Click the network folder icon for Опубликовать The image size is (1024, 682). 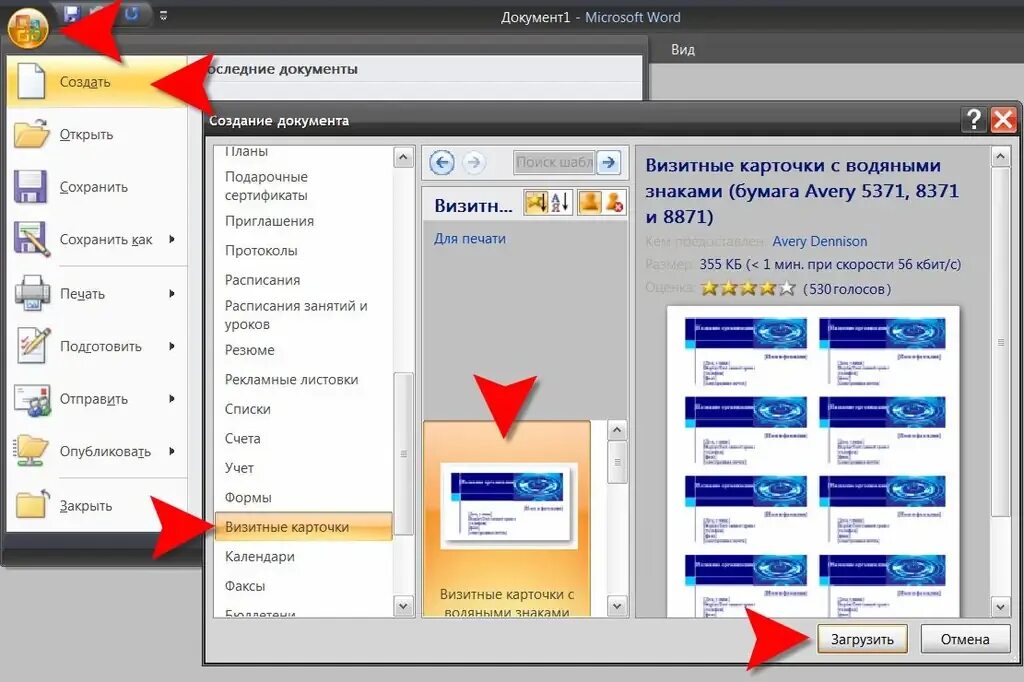[x=31, y=451]
